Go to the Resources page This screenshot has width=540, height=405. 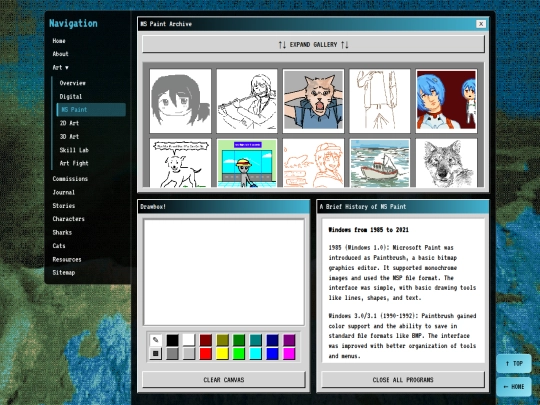pyautogui.click(x=67, y=259)
